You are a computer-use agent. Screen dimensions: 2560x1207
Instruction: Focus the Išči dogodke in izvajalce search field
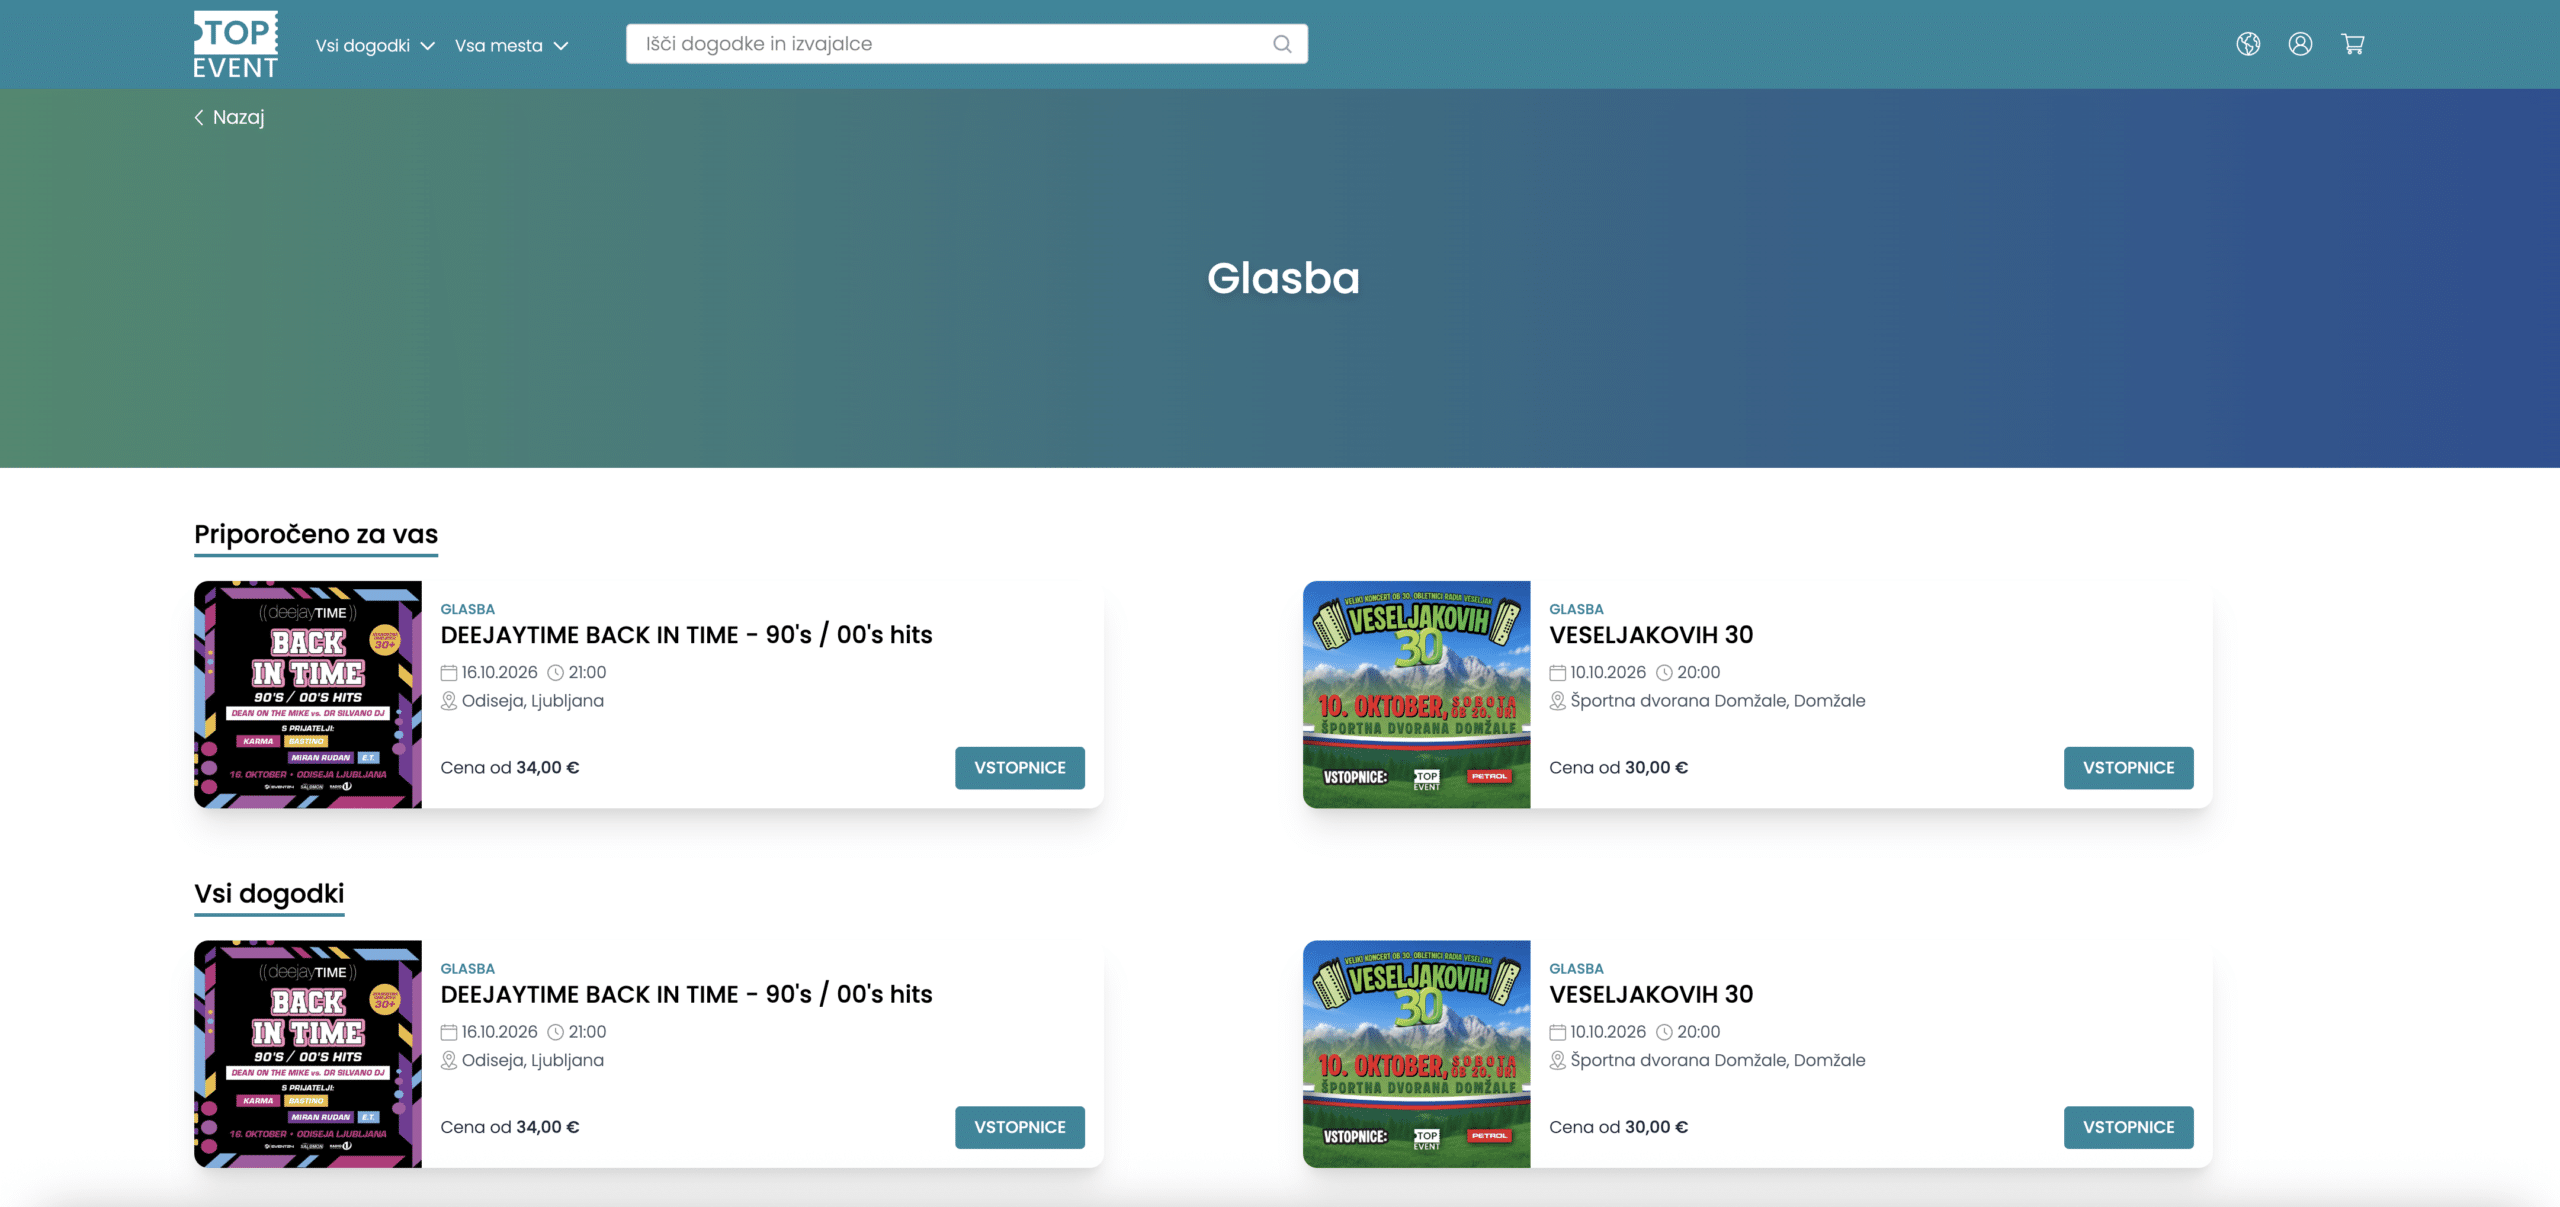tap(967, 44)
